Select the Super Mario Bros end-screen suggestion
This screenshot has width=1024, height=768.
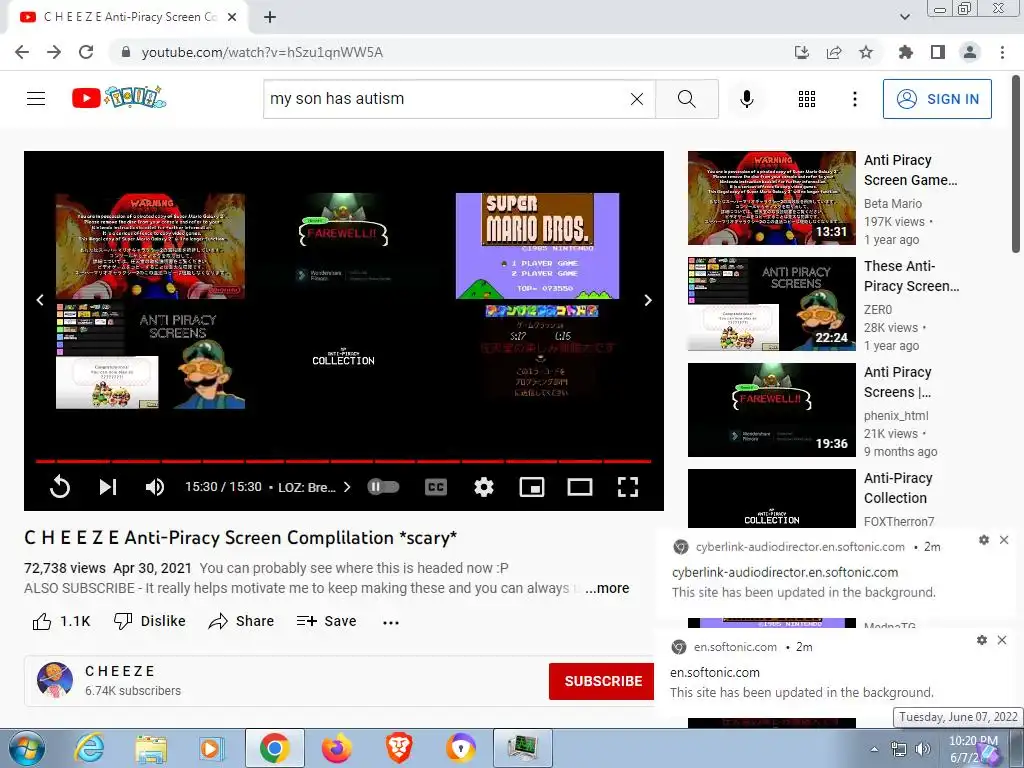coord(537,246)
